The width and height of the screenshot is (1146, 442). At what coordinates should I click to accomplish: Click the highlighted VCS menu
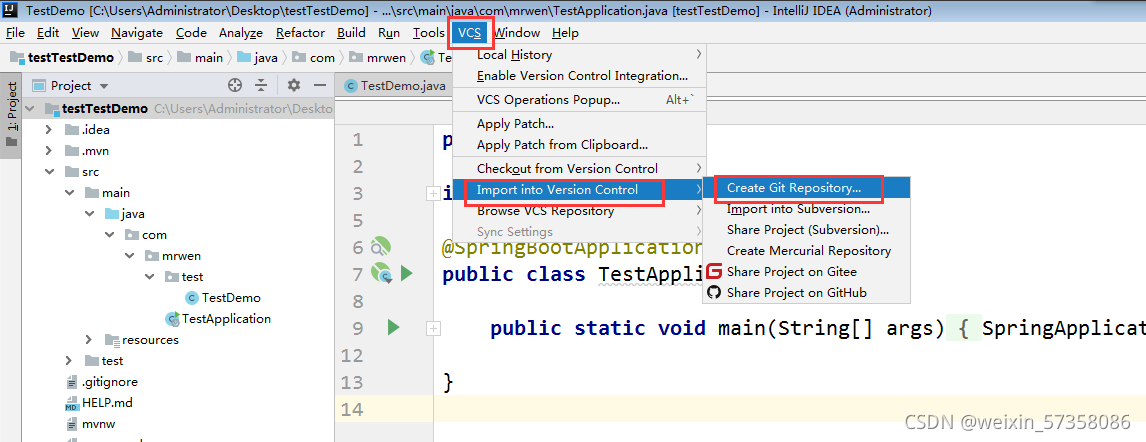[469, 33]
